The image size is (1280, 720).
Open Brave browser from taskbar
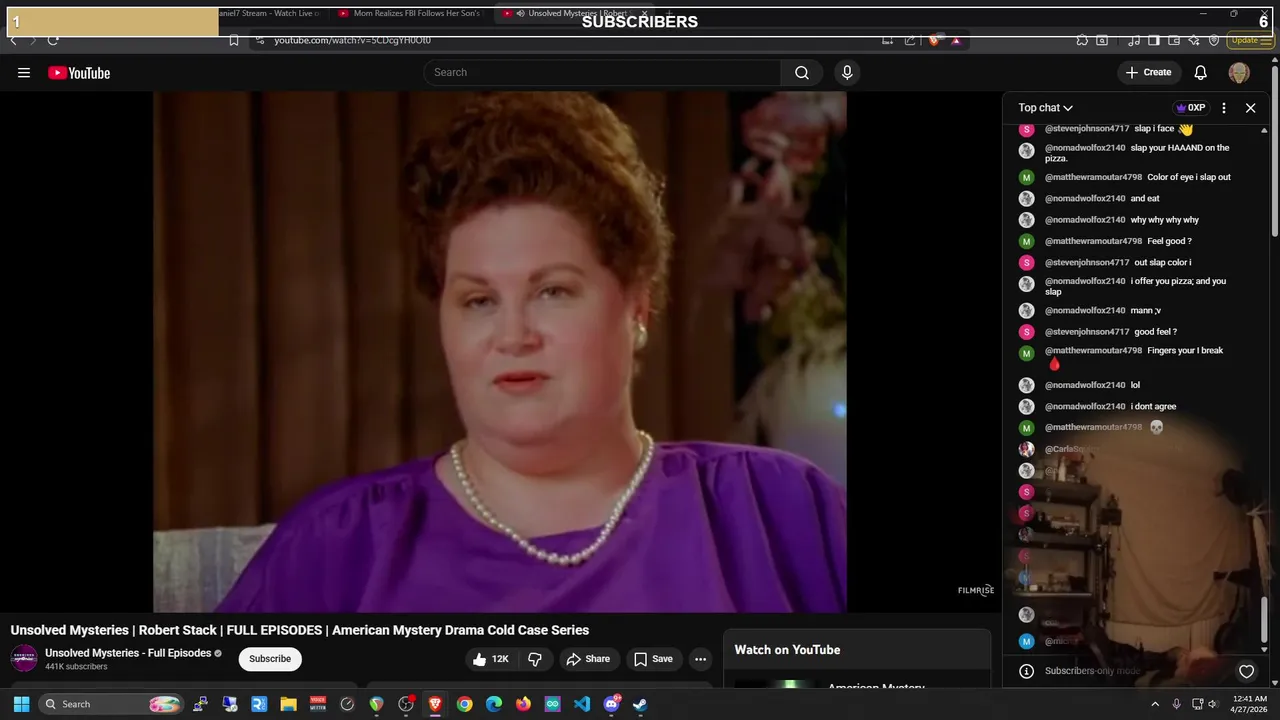435,704
